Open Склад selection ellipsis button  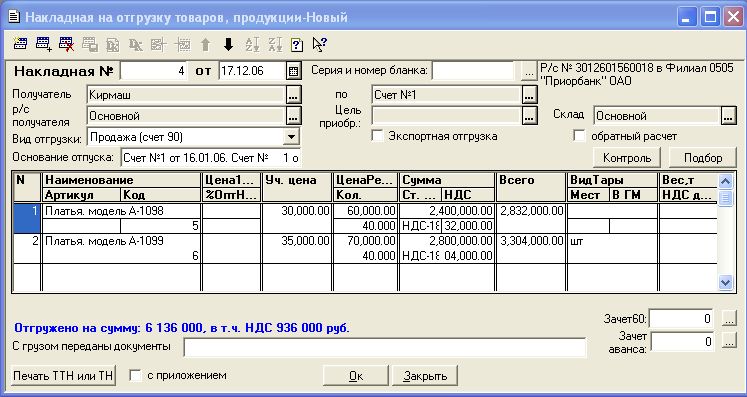728,115
